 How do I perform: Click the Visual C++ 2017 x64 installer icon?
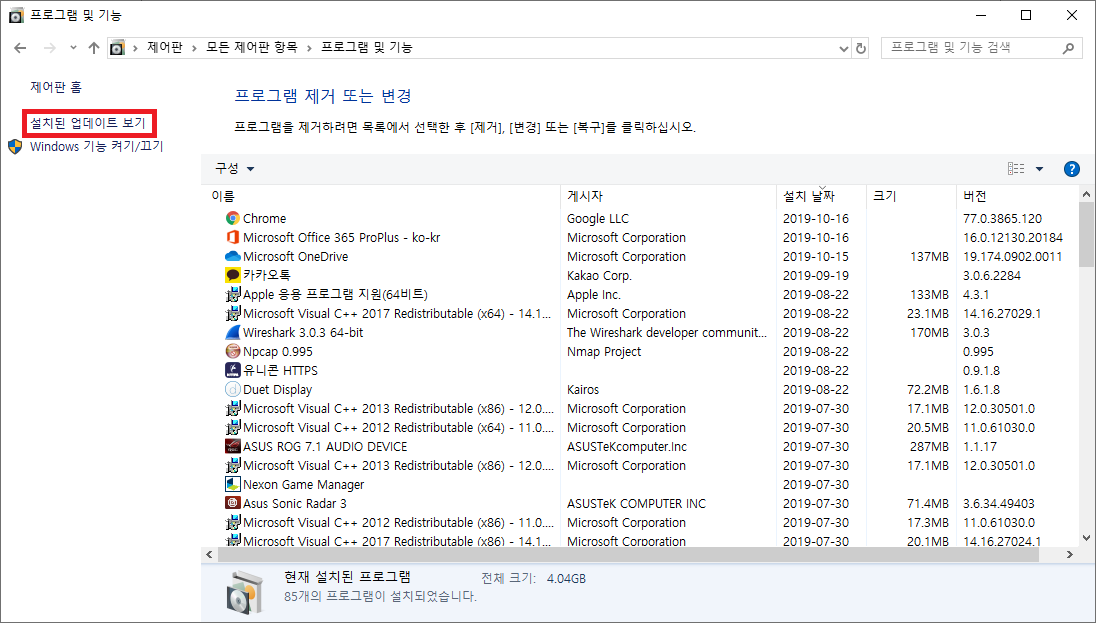pyautogui.click(x=233, y=313)
